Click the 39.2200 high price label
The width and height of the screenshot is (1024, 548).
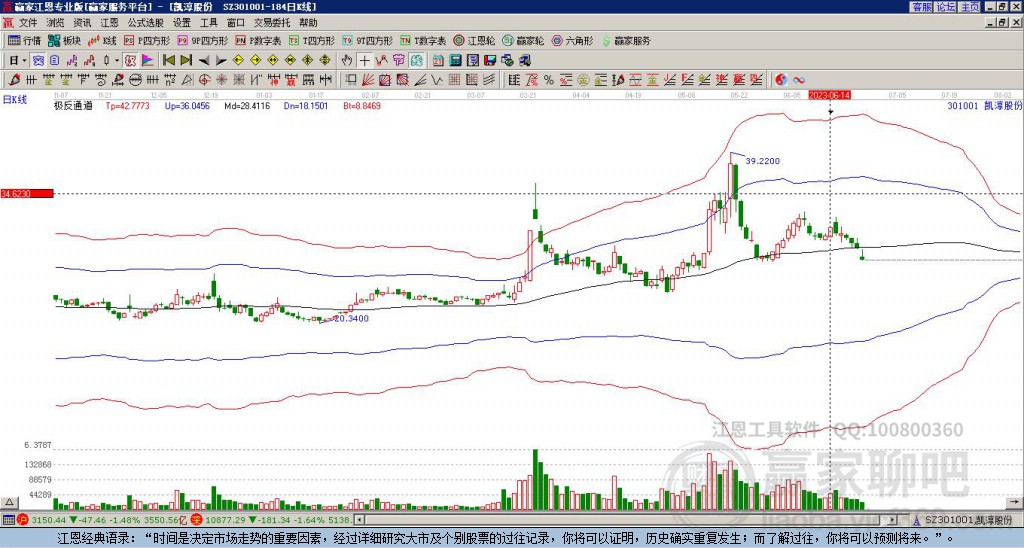[x=763, y=161]
